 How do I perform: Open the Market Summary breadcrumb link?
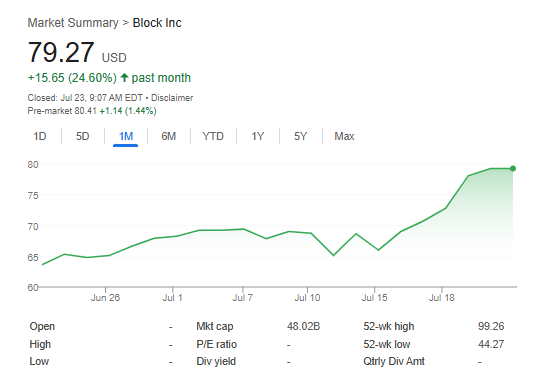click(73, 23)
